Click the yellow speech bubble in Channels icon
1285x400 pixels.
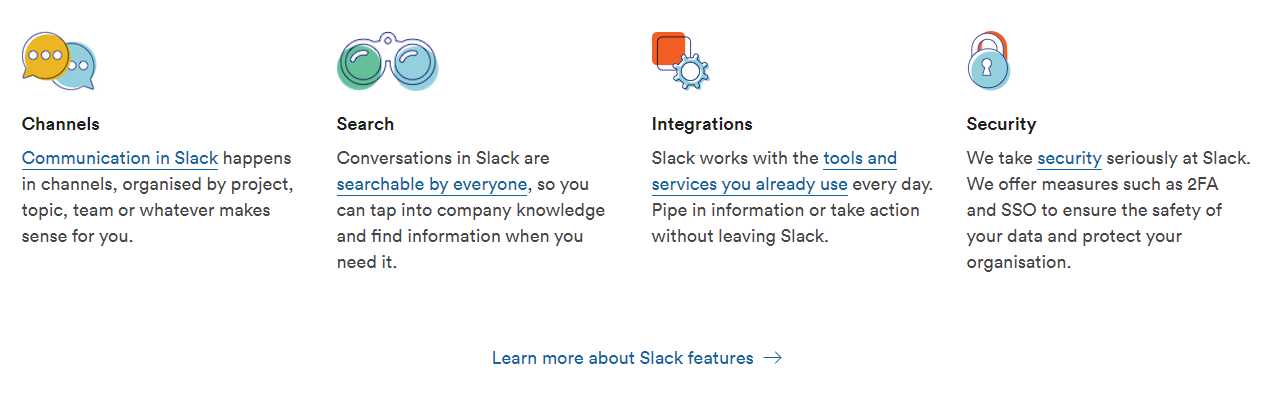(x=44, y=56)
